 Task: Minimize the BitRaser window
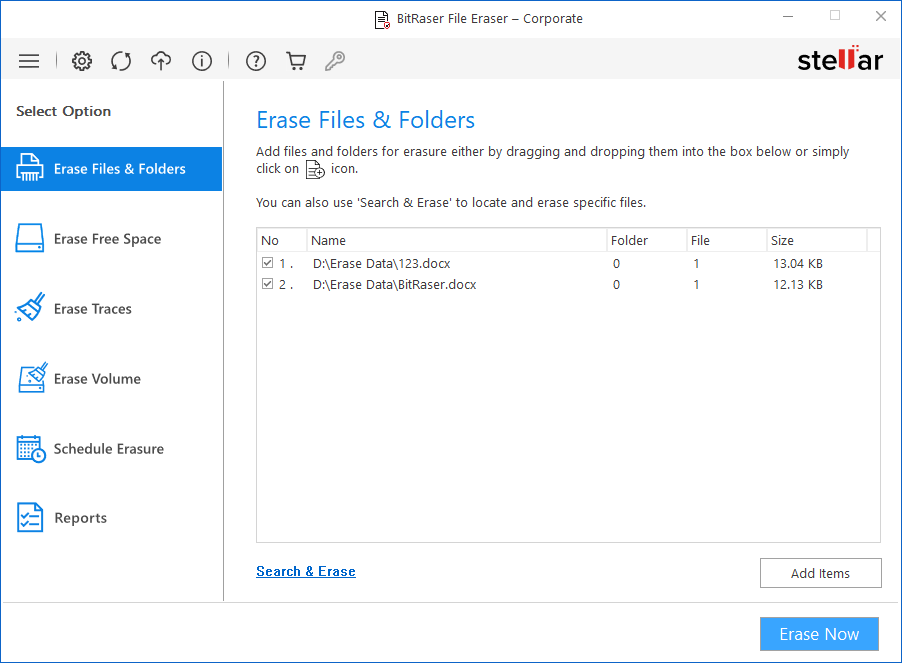(788, 17)
